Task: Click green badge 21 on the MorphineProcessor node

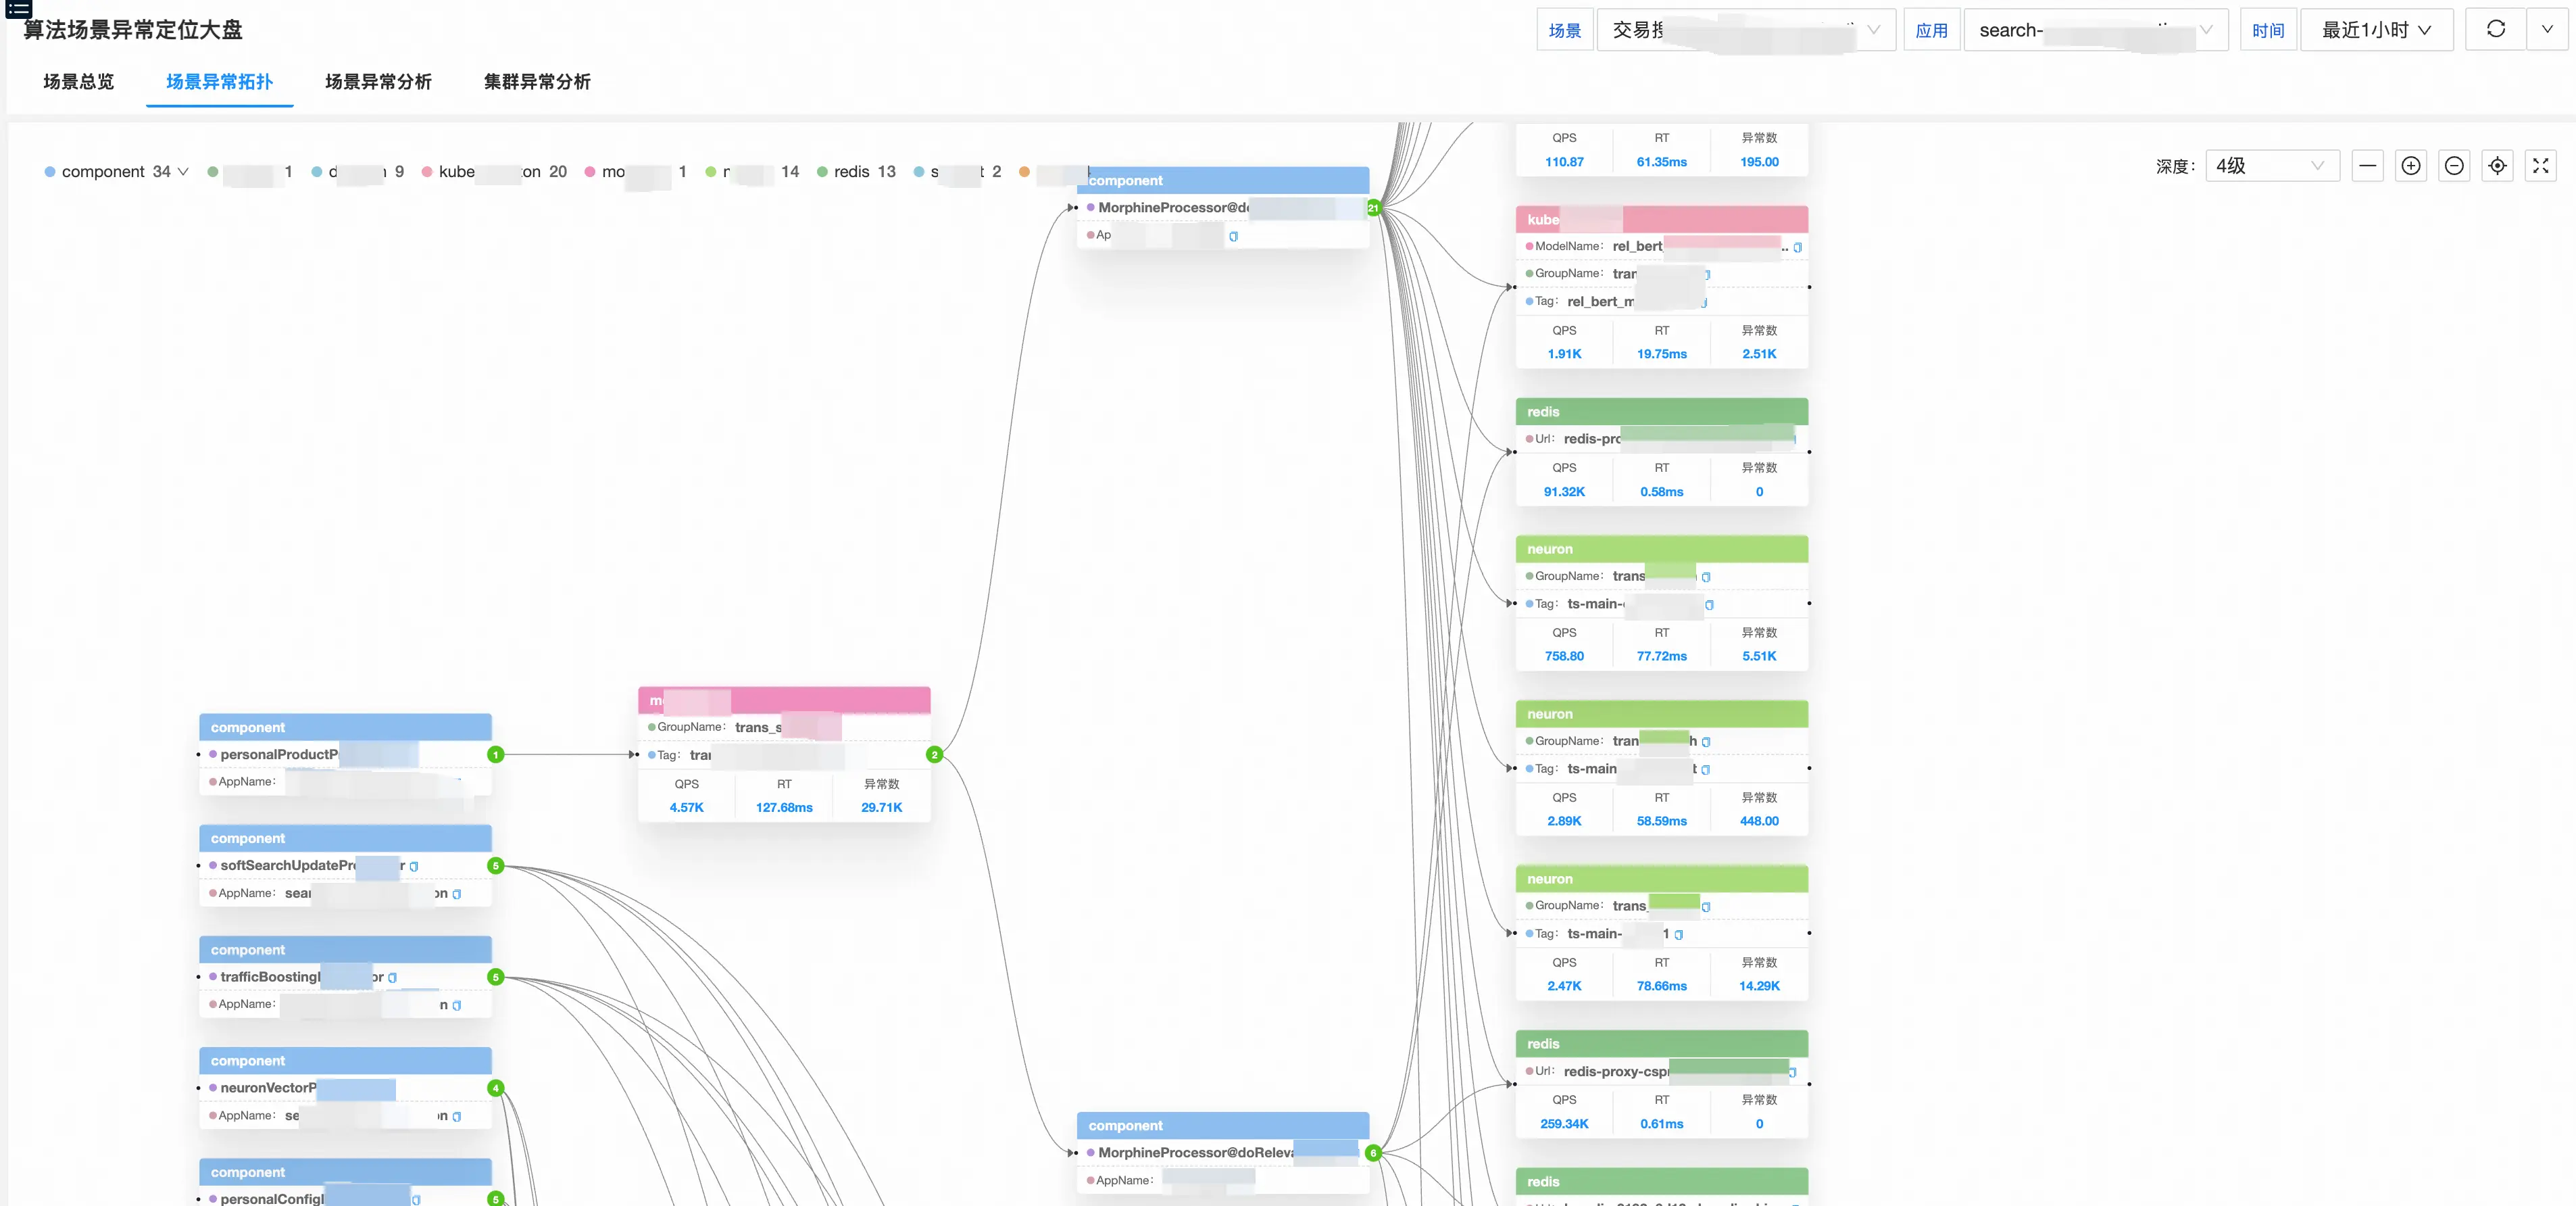Action: tap(1373, 208)
